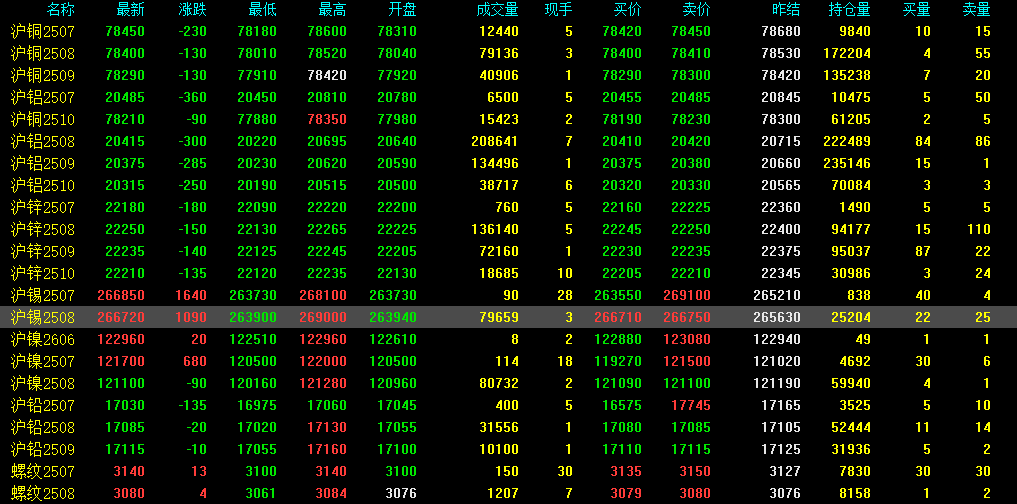This screenshot has width=1017, height=504.
Task: Click open interest 235146 for 沪铝2509
Action: 847,163
